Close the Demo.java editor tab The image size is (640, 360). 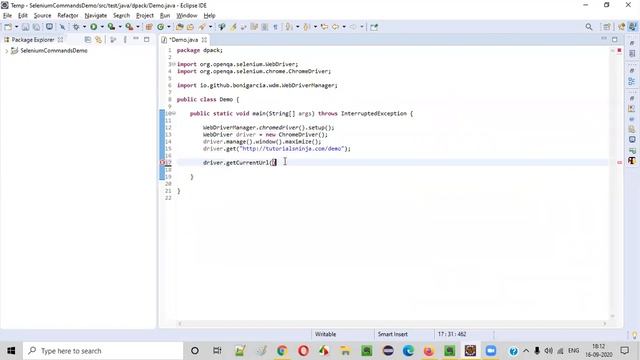204,40
